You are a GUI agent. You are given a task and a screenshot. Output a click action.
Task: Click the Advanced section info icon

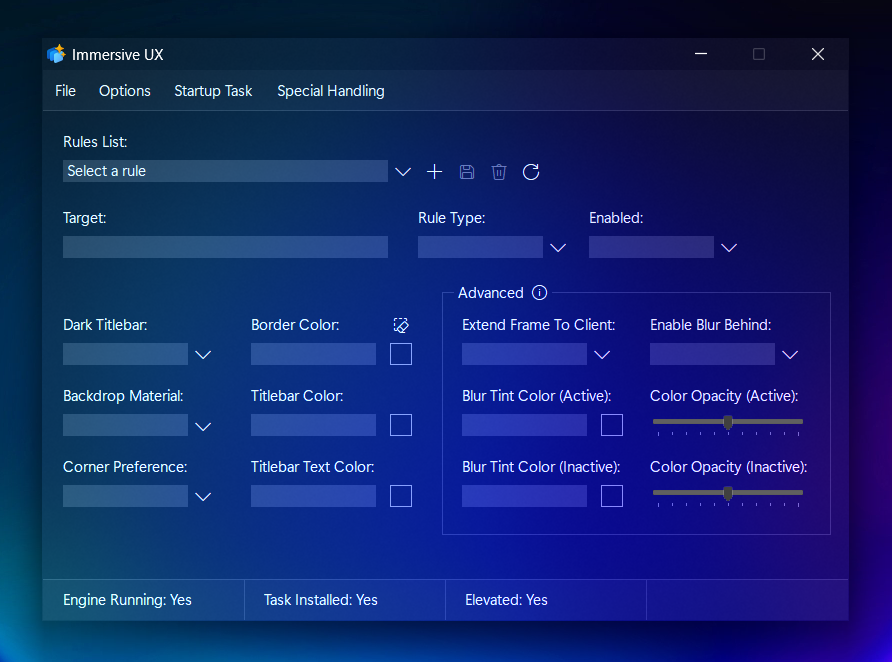click(x=540, y=293)
